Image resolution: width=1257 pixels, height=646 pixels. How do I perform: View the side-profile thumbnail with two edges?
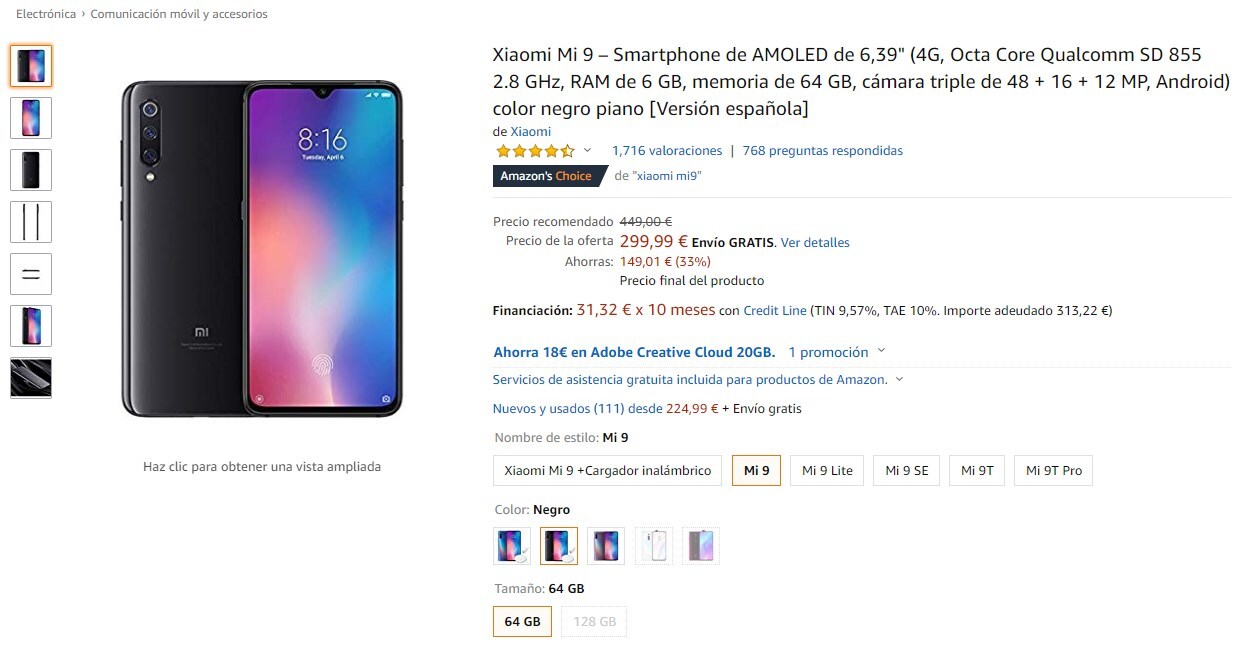31,222
